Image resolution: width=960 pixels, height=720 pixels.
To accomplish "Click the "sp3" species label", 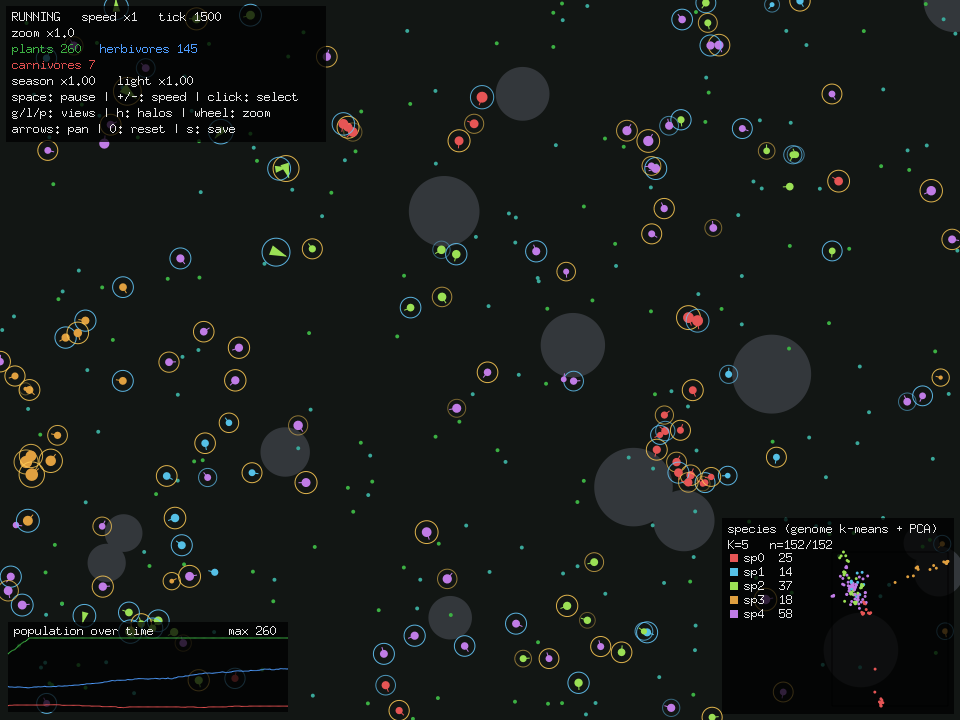I will click(754, 601).
